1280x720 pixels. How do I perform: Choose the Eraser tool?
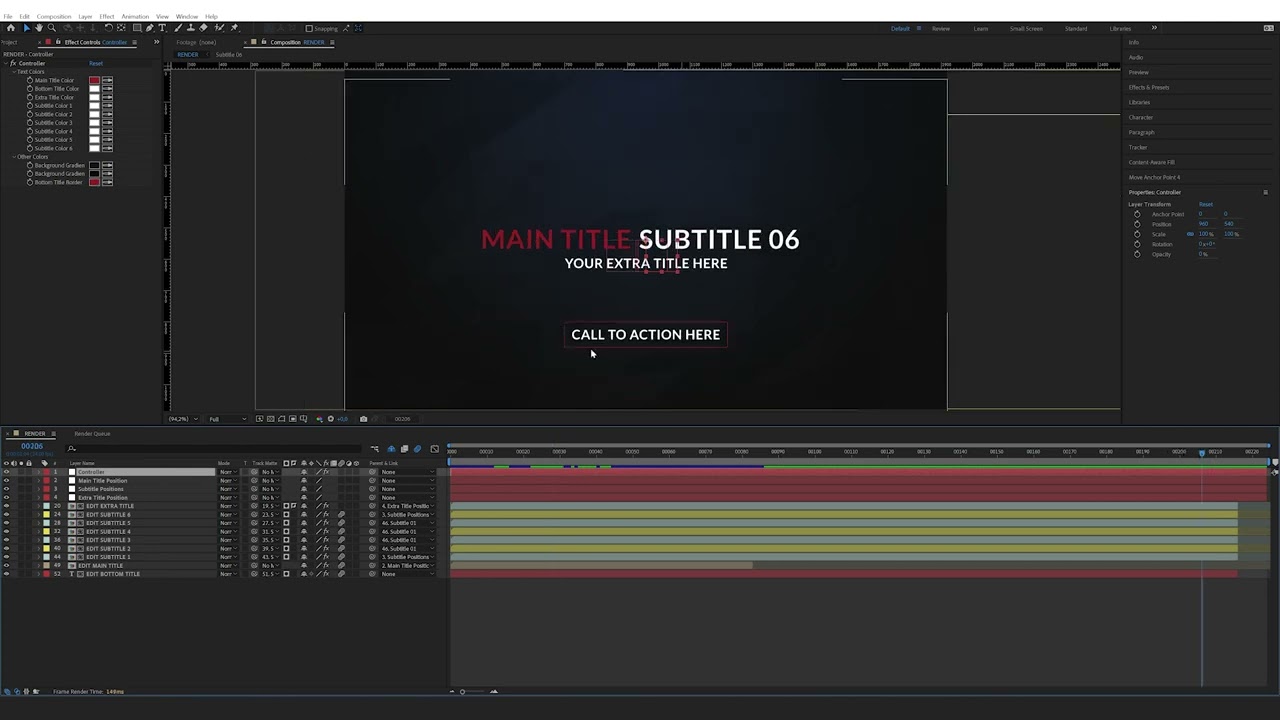pyautogui.click(x=204, y=28)
